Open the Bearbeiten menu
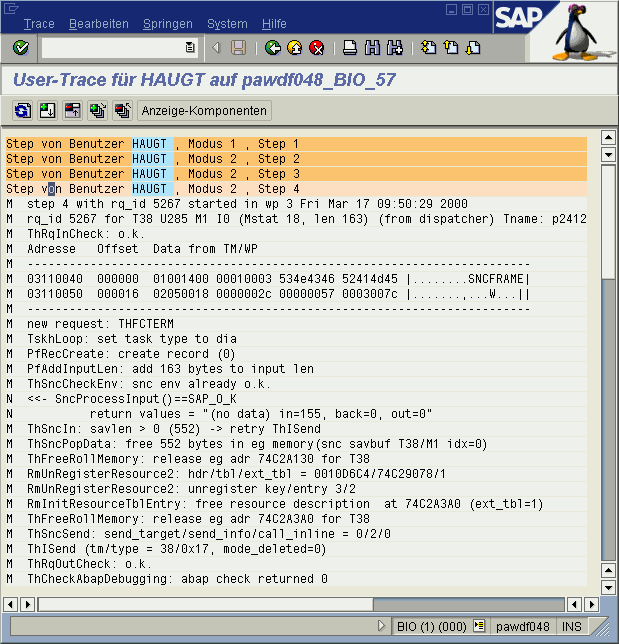 click(99, 24)
